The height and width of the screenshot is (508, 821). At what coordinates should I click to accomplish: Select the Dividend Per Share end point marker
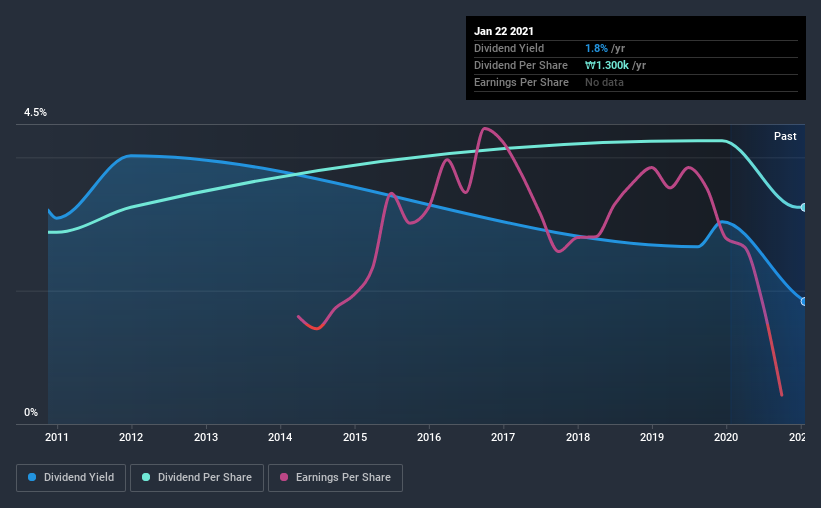click(804, 207)
